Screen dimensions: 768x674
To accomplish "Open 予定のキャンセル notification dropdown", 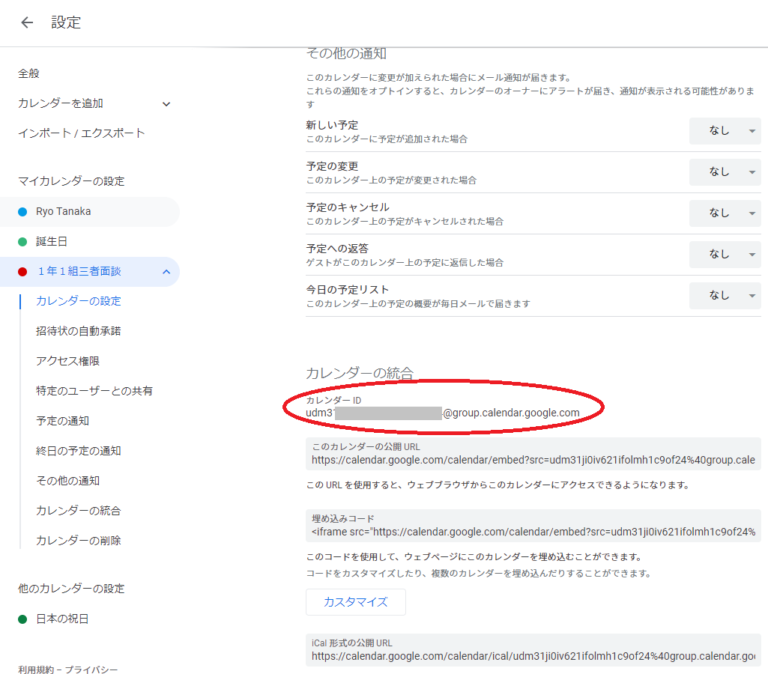I will 724,213.
